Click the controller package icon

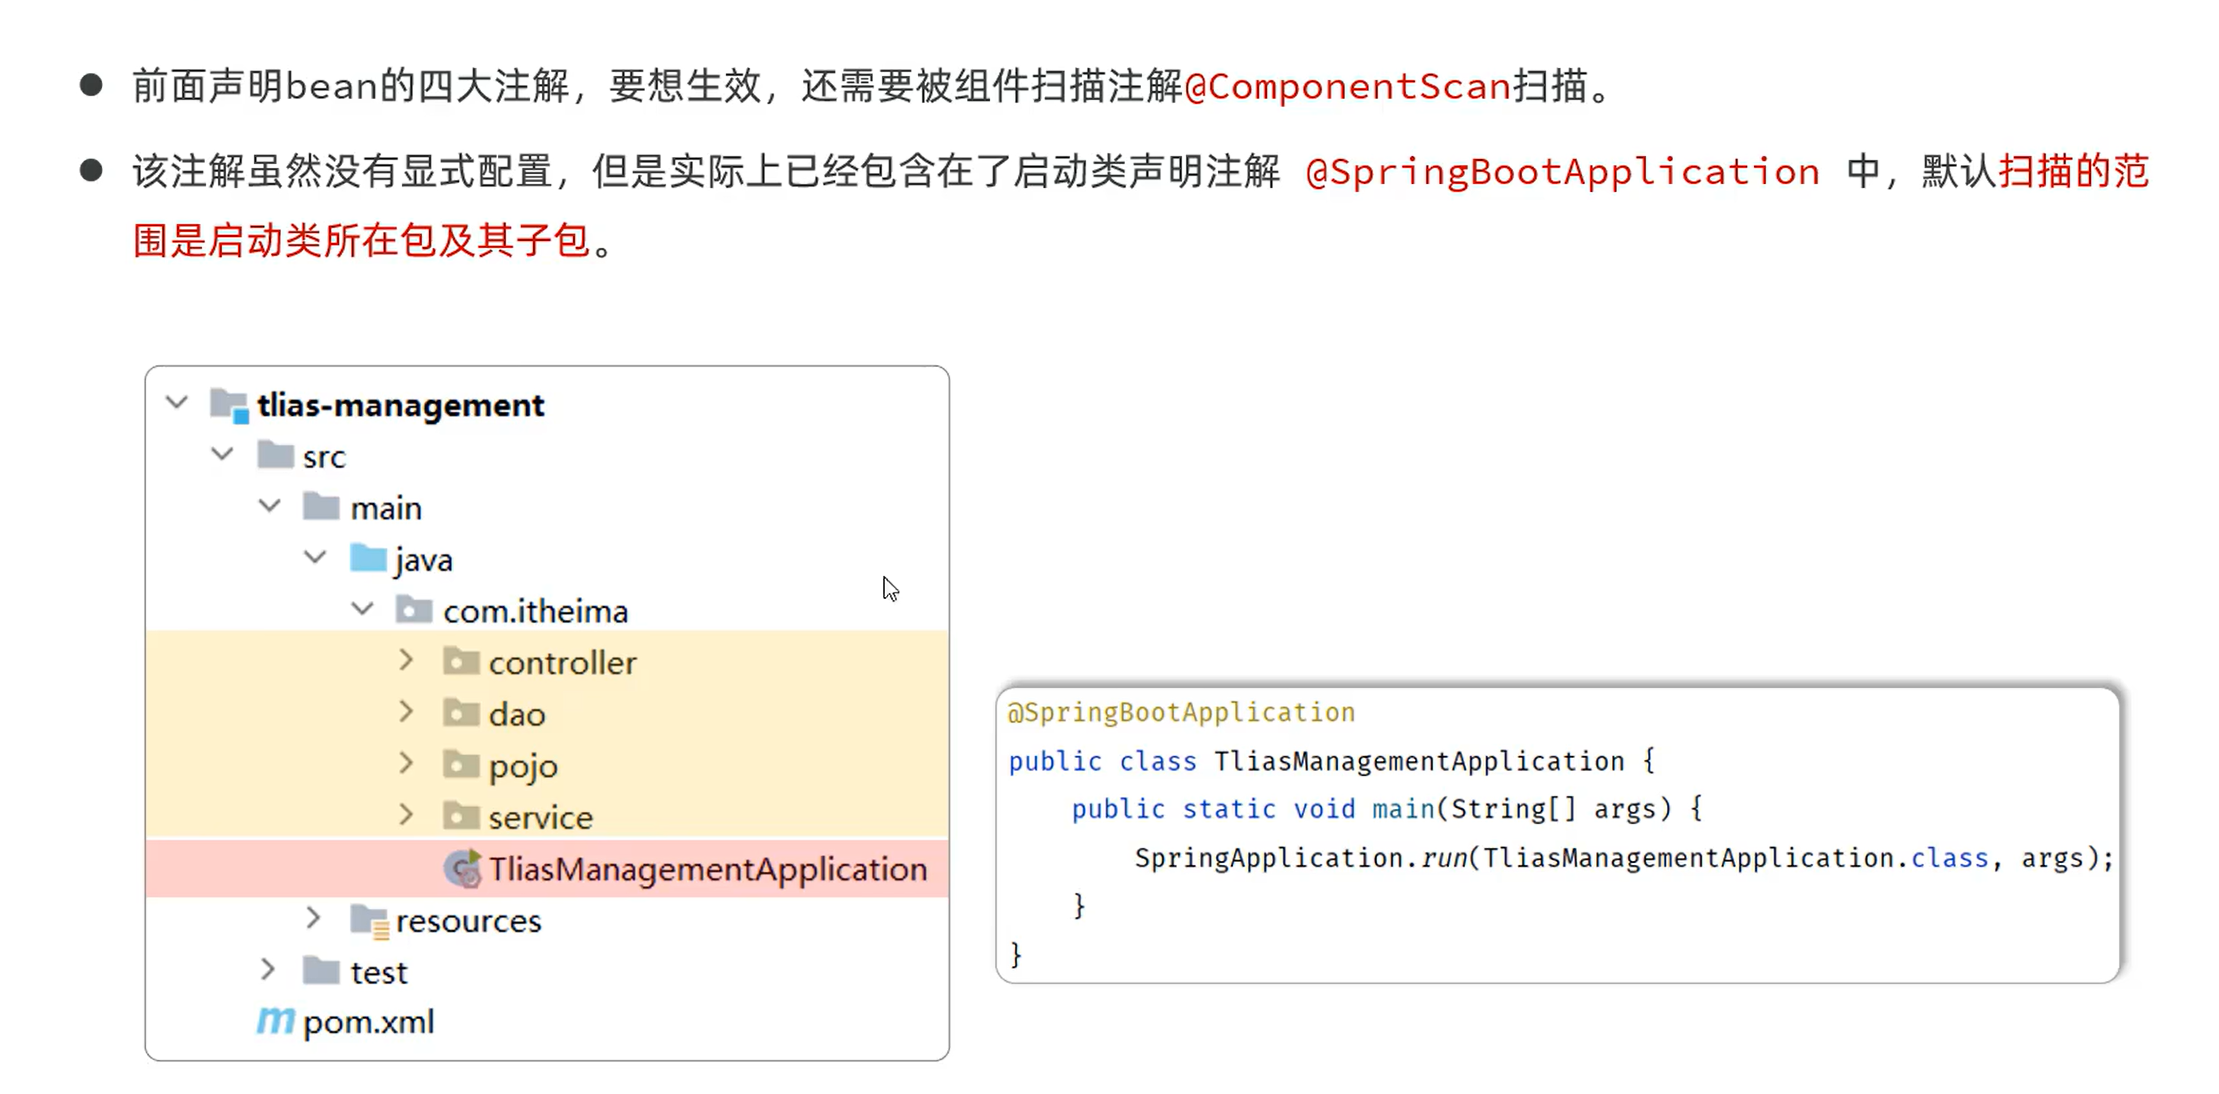coord(460,662)
